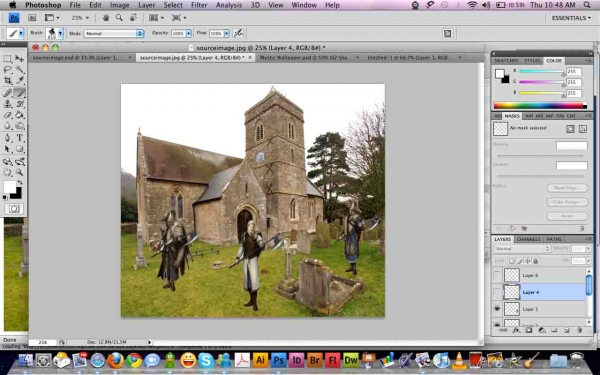
Task: Select the Shape tool
Action: coord(20,149)
